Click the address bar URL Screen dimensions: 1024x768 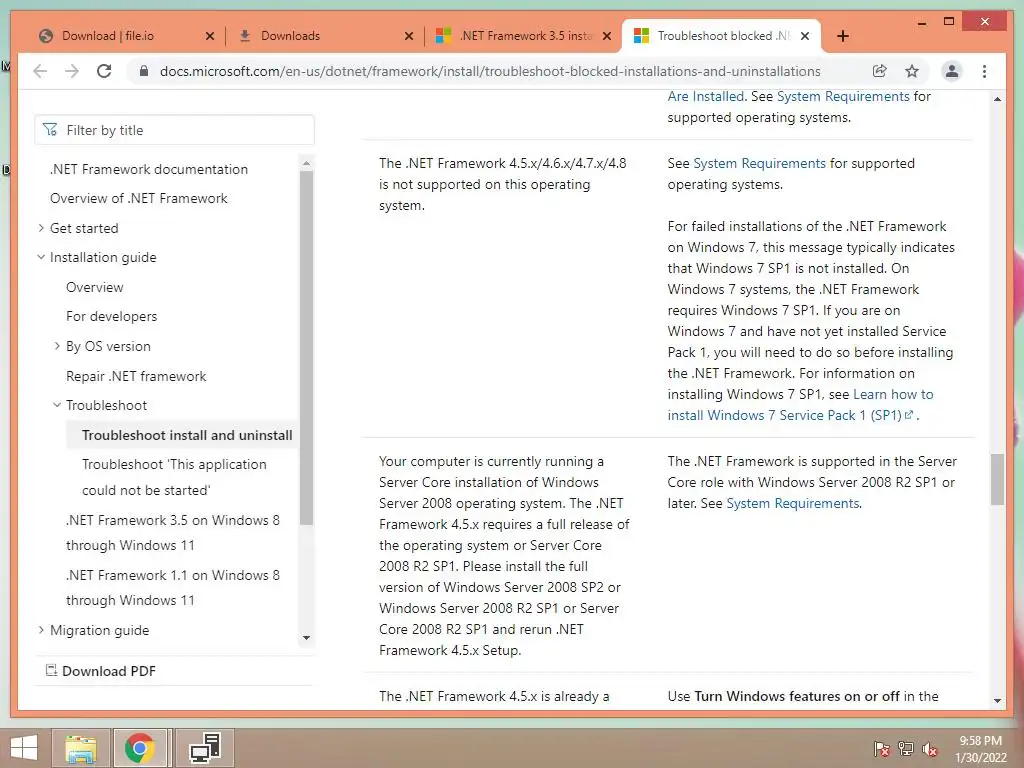(490, 71)
